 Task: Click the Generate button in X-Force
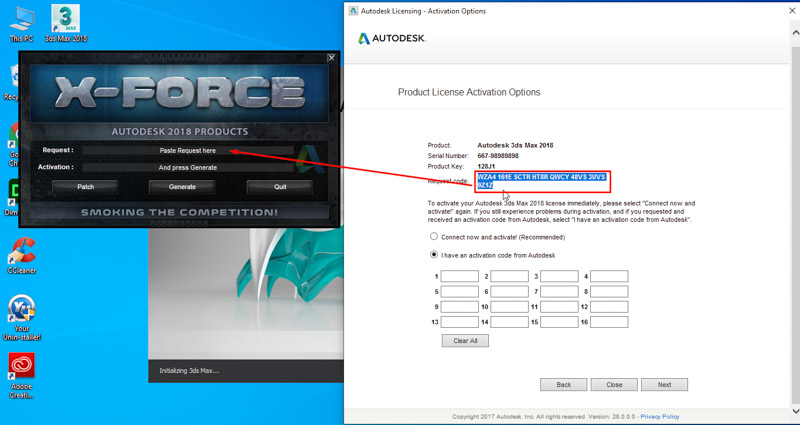coord(182,187)
